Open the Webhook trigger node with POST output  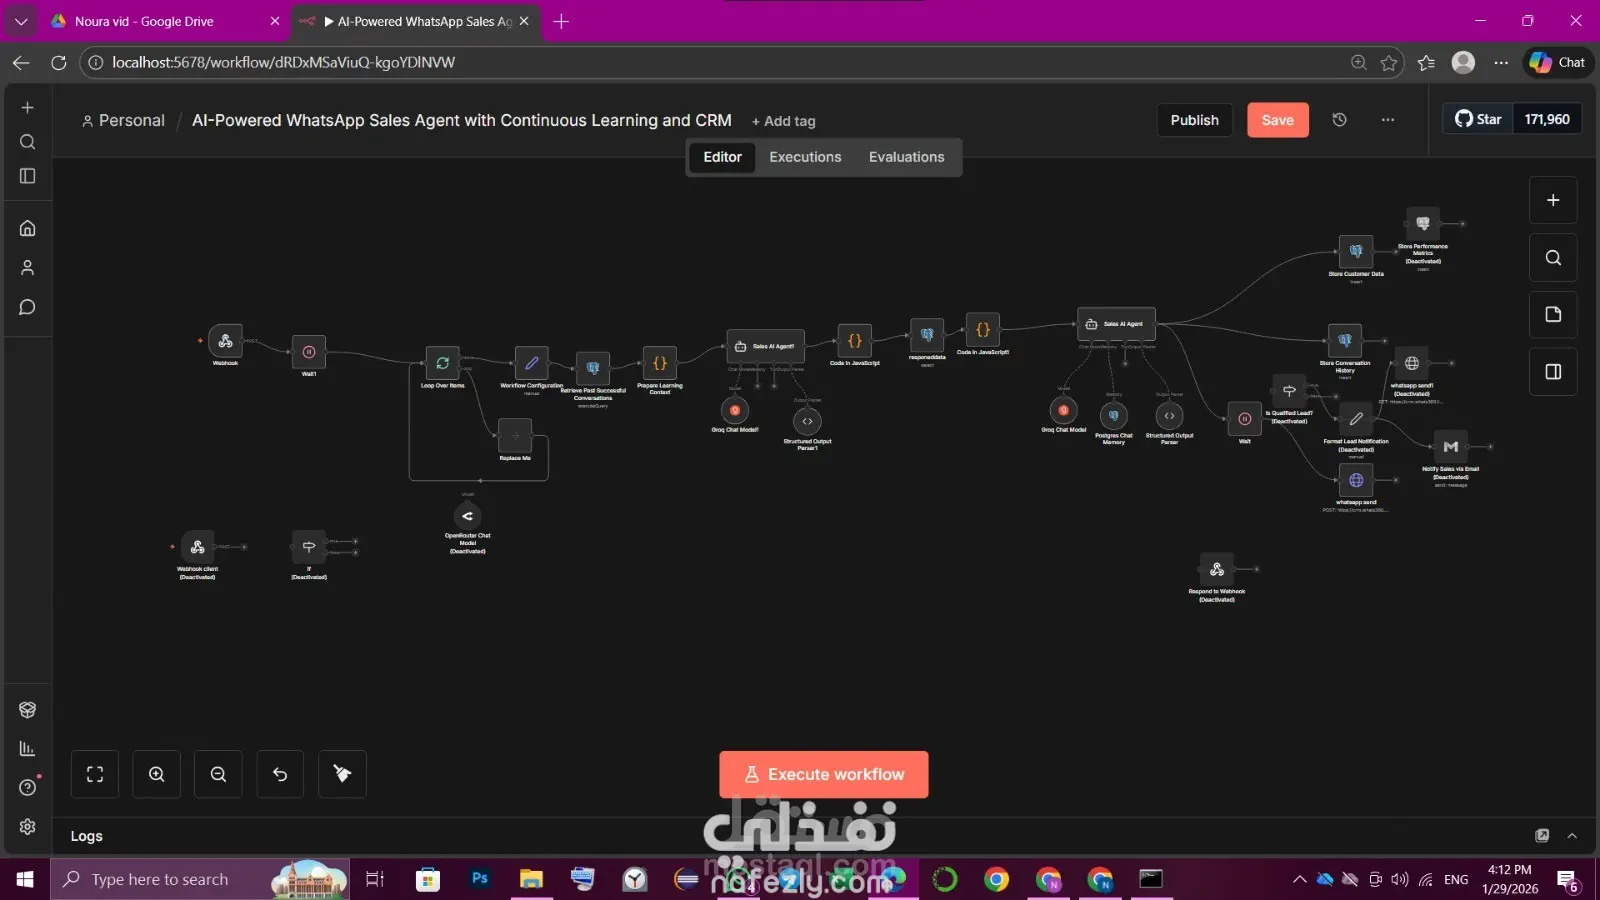pyautogui.click(x=225, y=341)
